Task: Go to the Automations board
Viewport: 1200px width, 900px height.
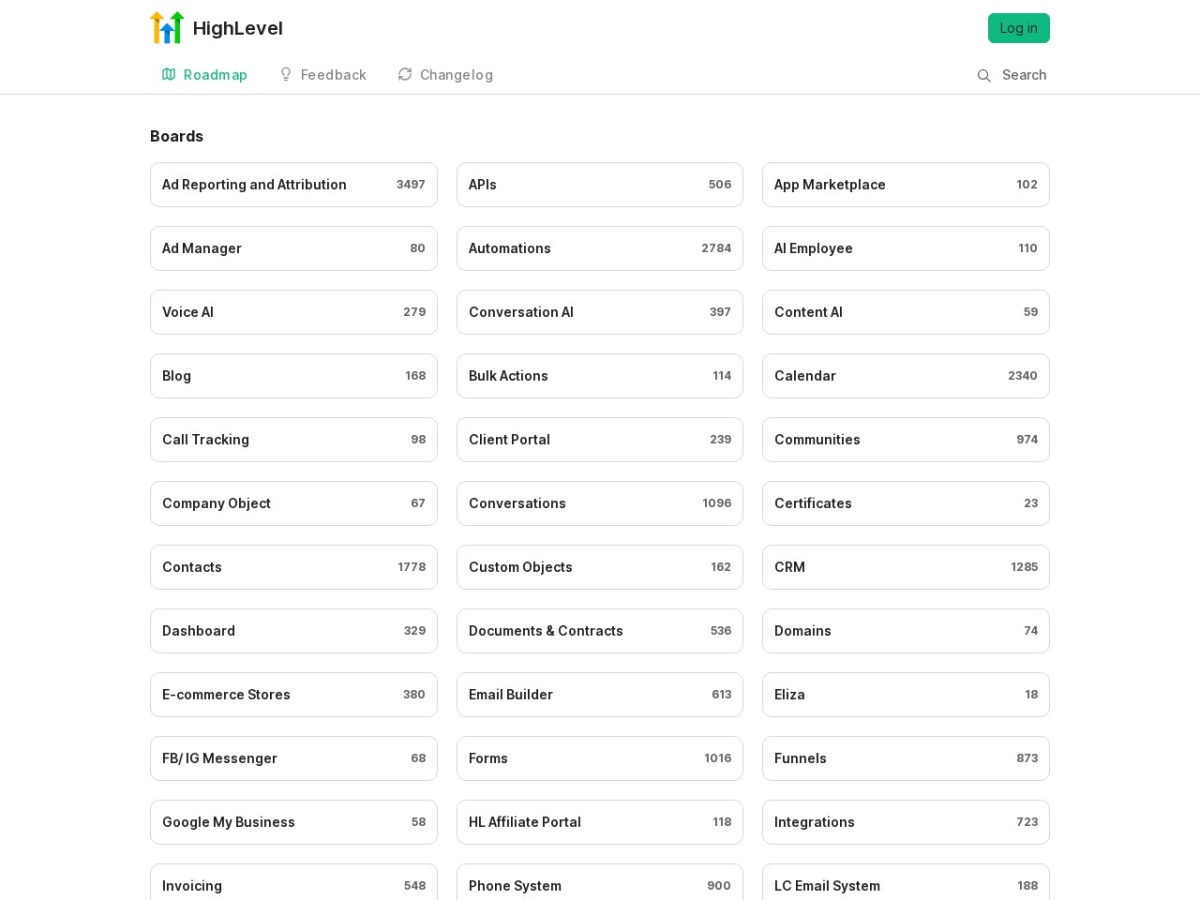Action: coord(600,249)
